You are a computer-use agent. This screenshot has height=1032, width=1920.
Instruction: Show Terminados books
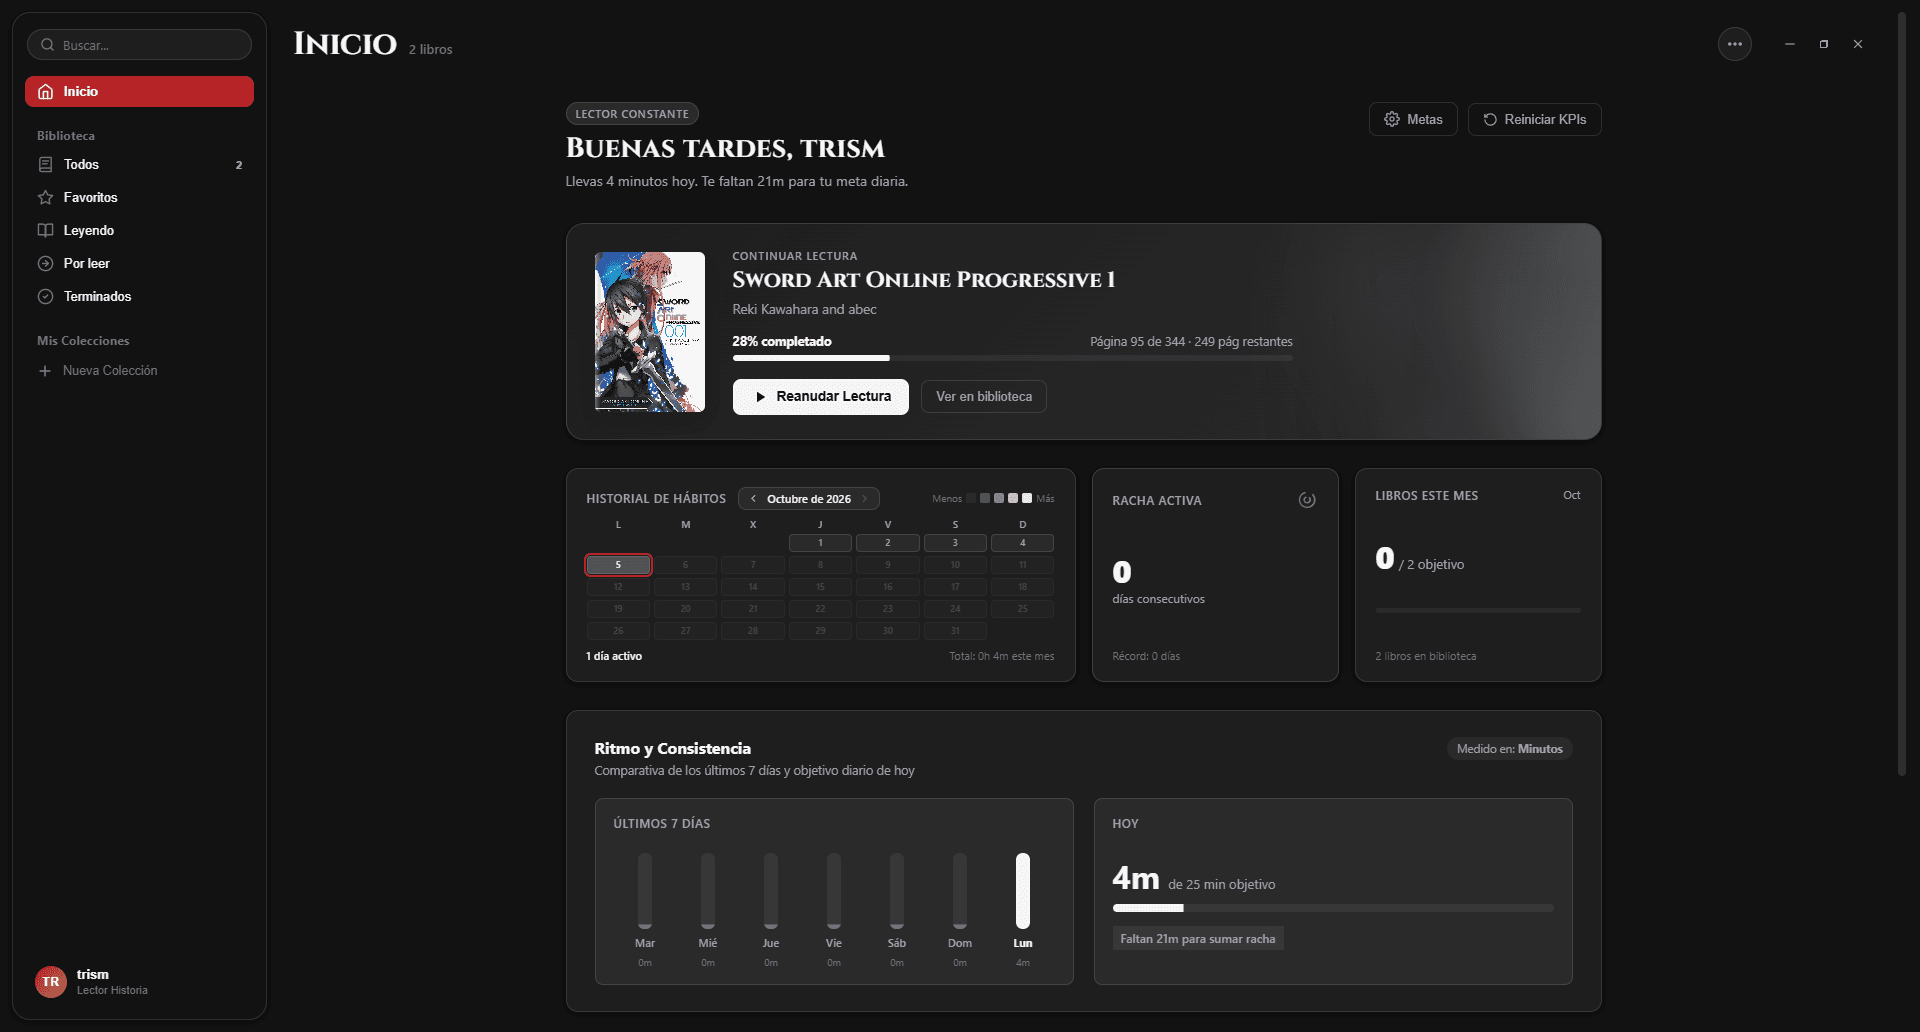click(x=139, y=297)
